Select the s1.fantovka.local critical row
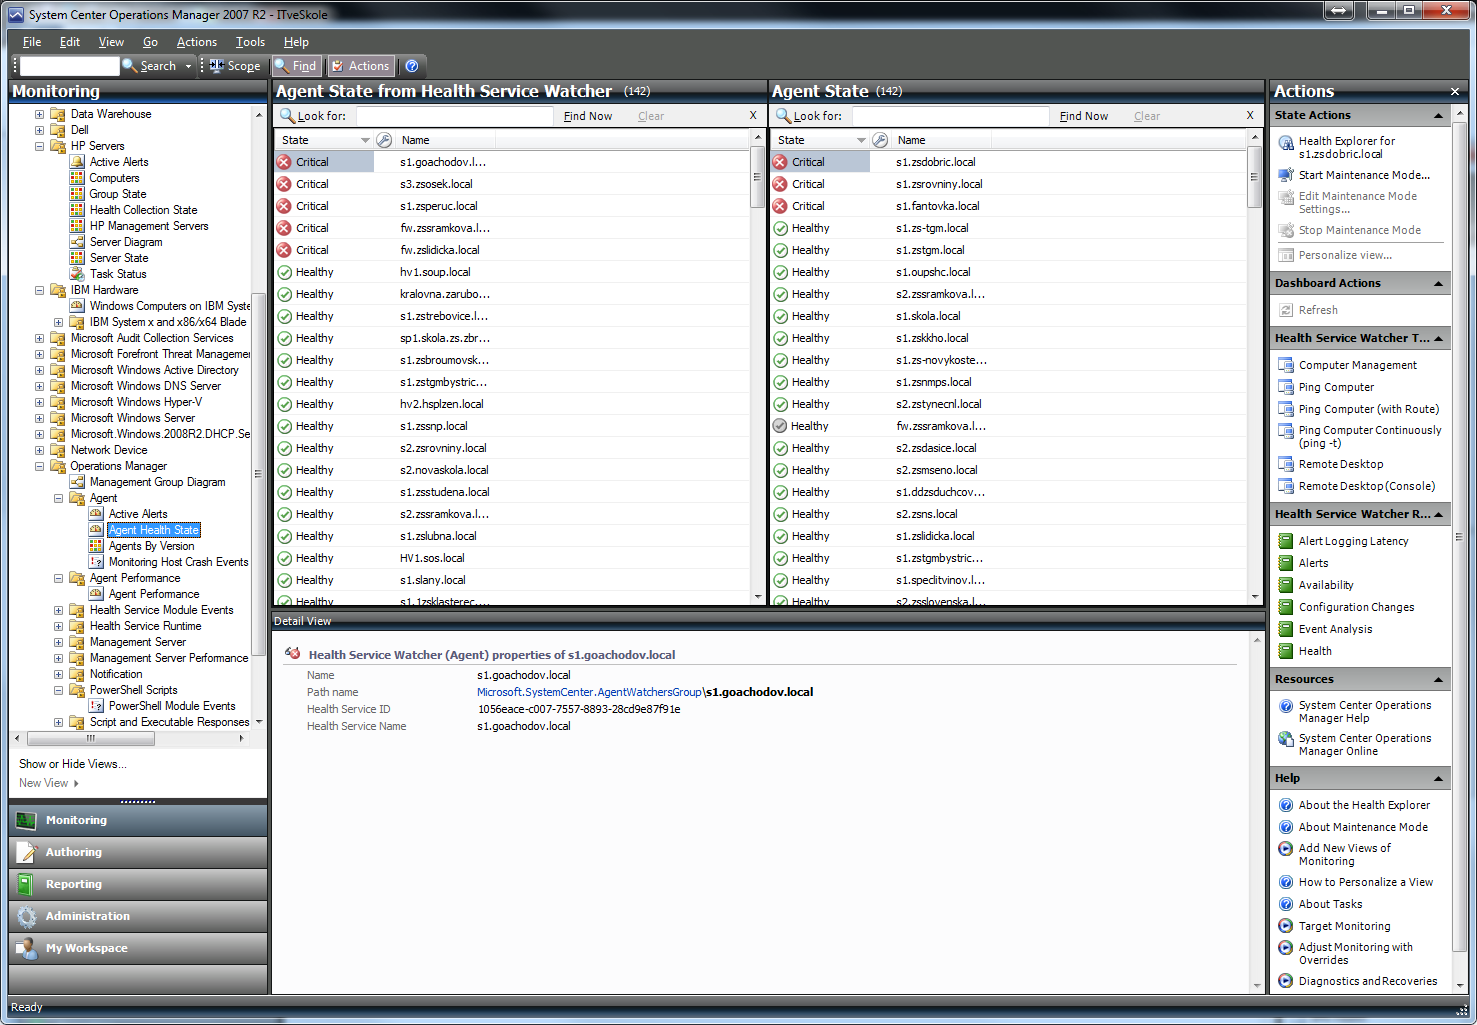The image size is (1477, 1025). pos(1008,206)
